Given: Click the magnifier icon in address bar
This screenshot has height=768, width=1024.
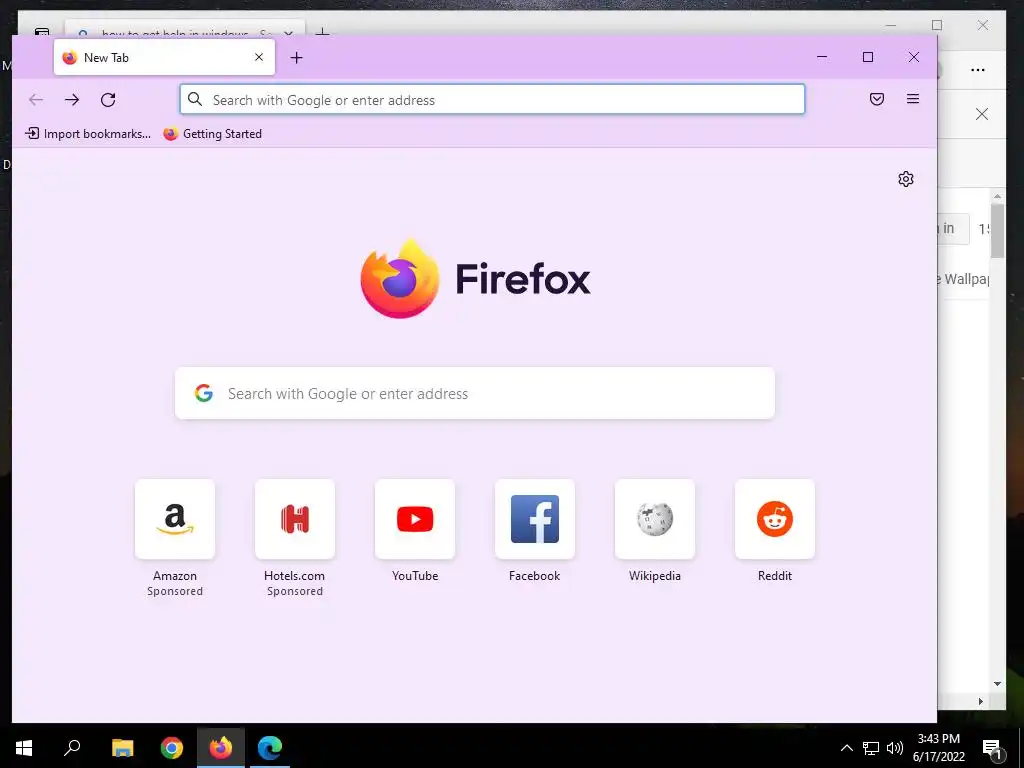Looking at the screenshot, I should [195, 99].
